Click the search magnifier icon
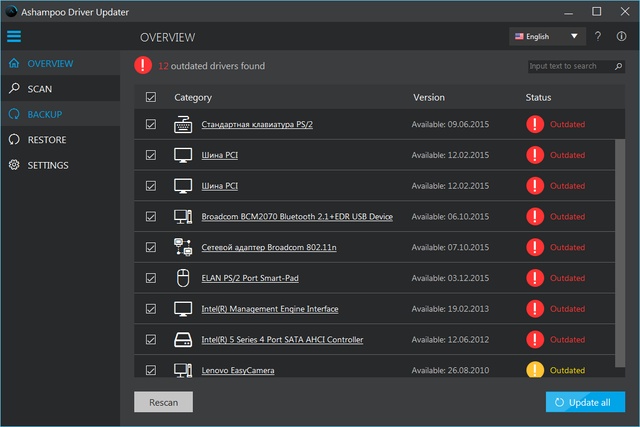The width and height of the screenshot is (640, 427). tap(618, 66)
